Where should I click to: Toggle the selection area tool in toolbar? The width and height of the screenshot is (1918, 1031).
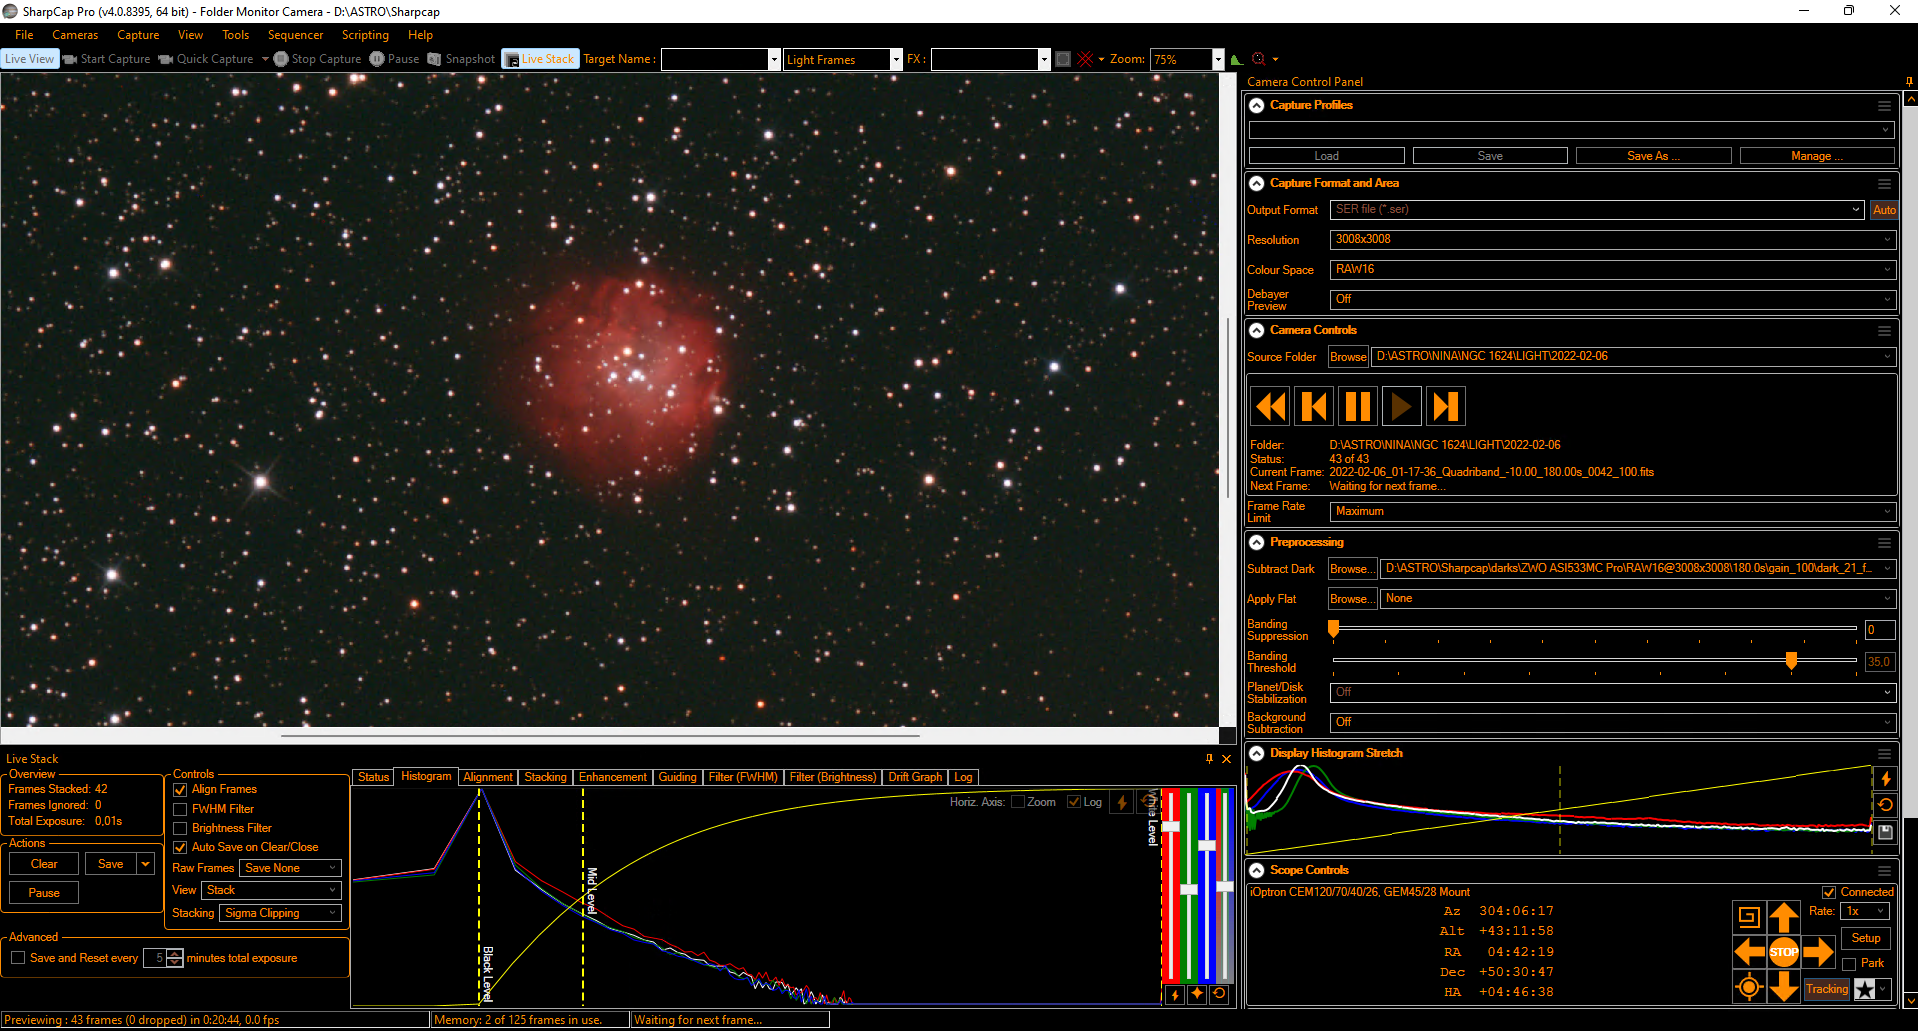pyautogui.click(x=1063, y=59)
